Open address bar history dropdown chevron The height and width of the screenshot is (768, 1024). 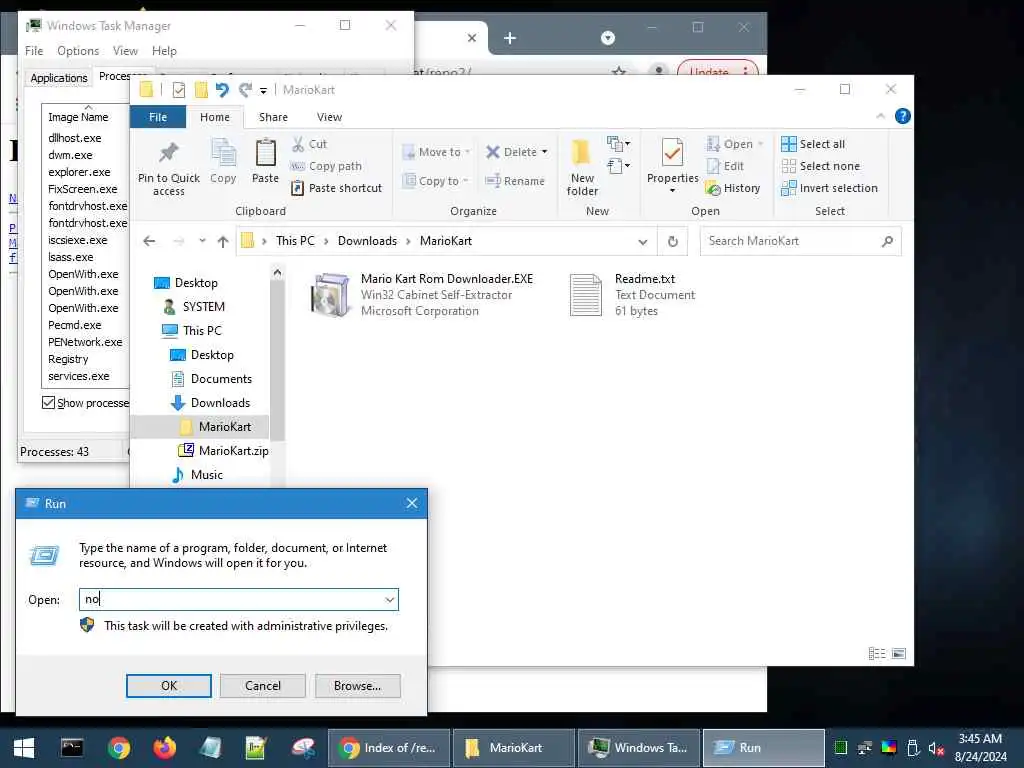[x=643, y=242]
